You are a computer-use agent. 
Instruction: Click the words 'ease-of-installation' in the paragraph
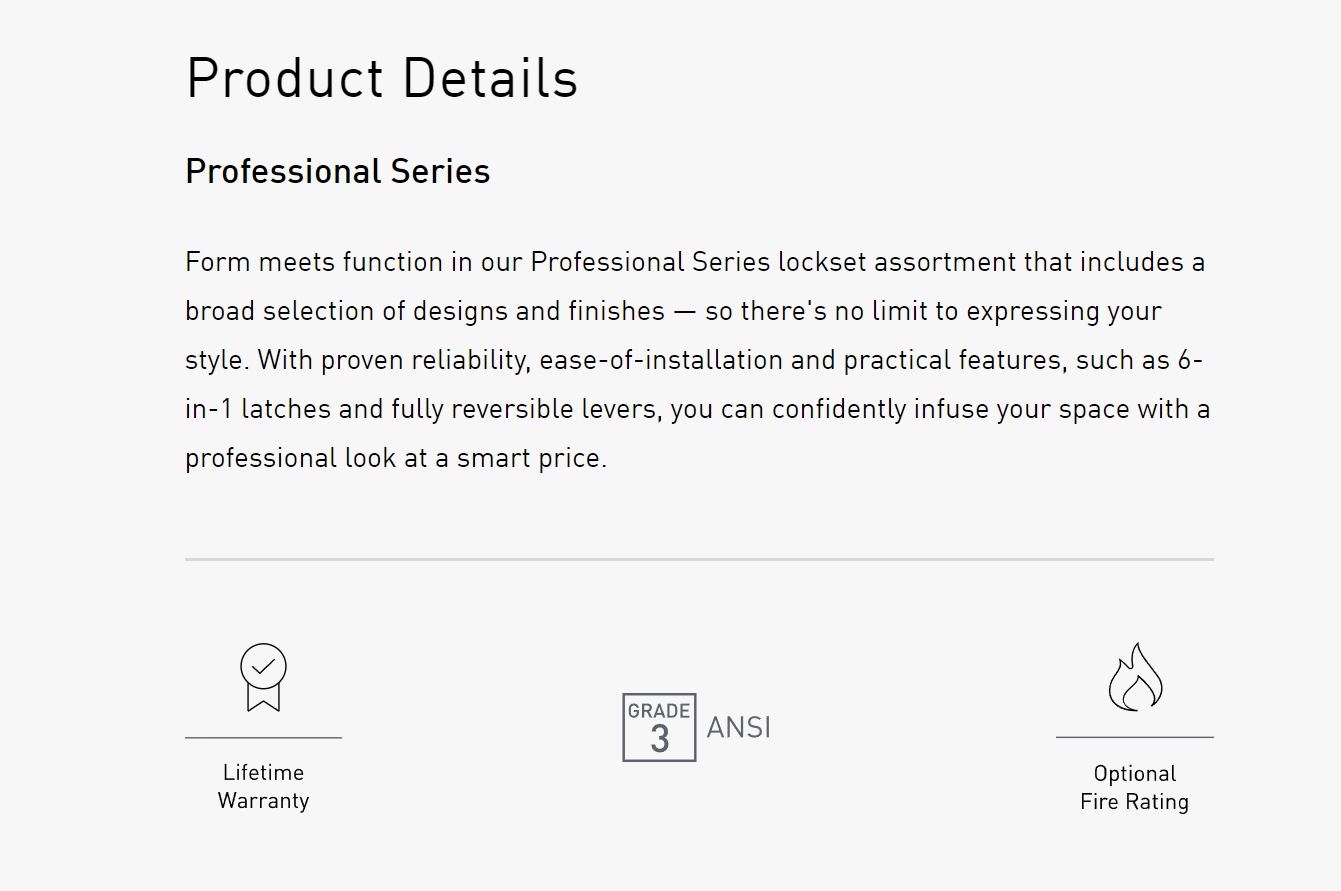tap(662, 361)
